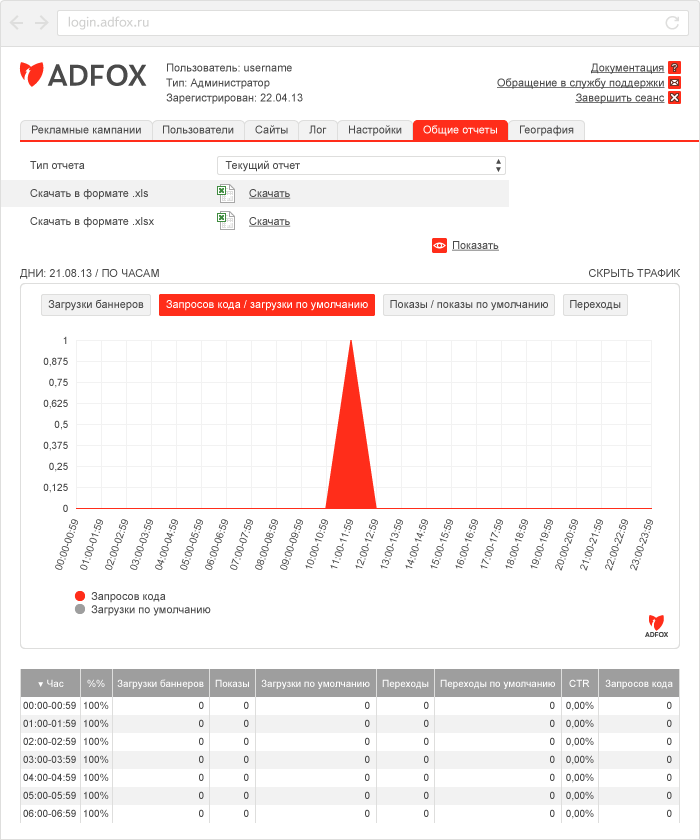Click the ADFOX logo in the header

(83, 75)
